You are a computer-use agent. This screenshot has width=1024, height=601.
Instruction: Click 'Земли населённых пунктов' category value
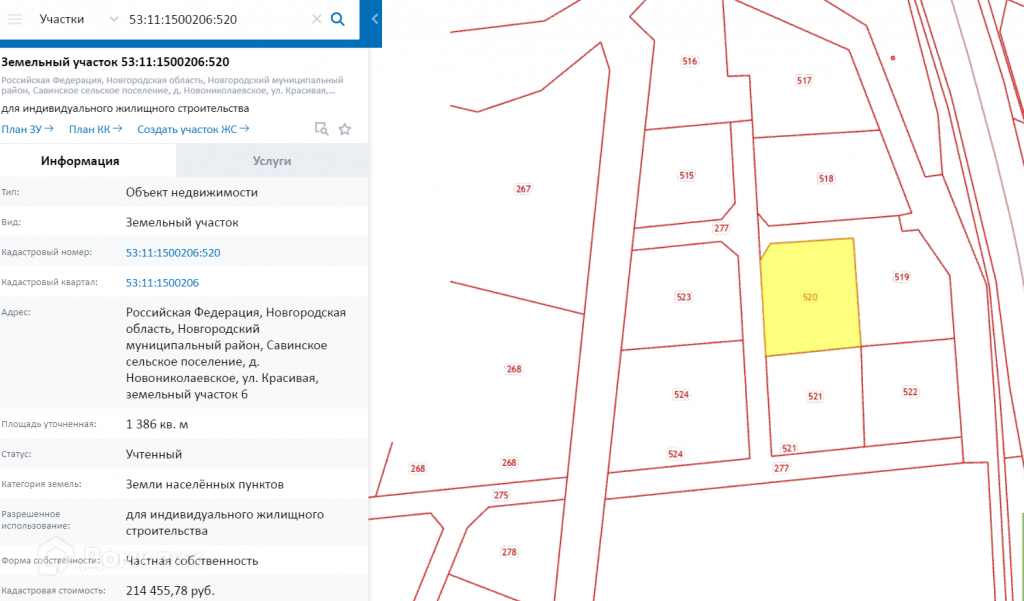point(204,484)
